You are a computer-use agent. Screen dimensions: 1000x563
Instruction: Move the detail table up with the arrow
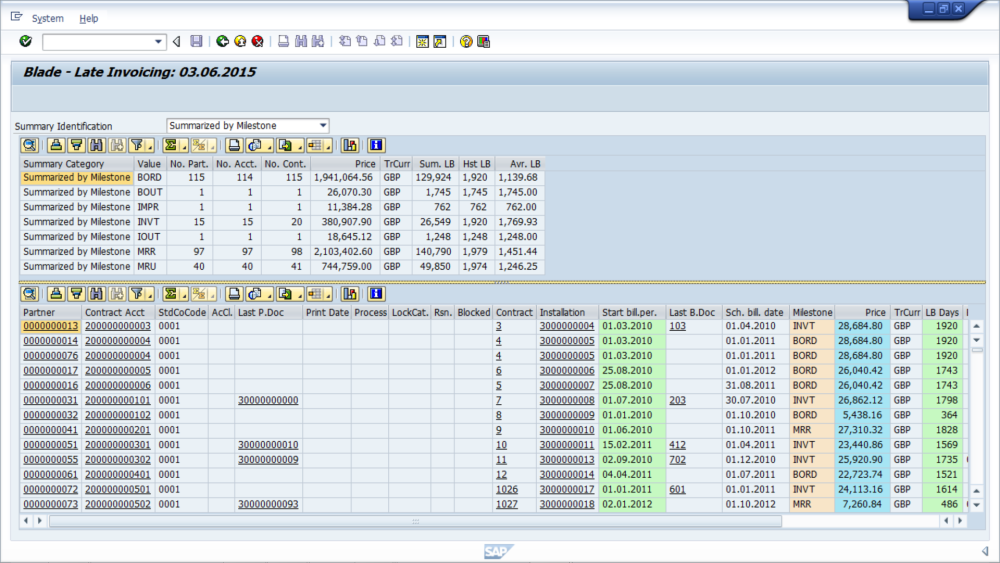pos(976,326)
